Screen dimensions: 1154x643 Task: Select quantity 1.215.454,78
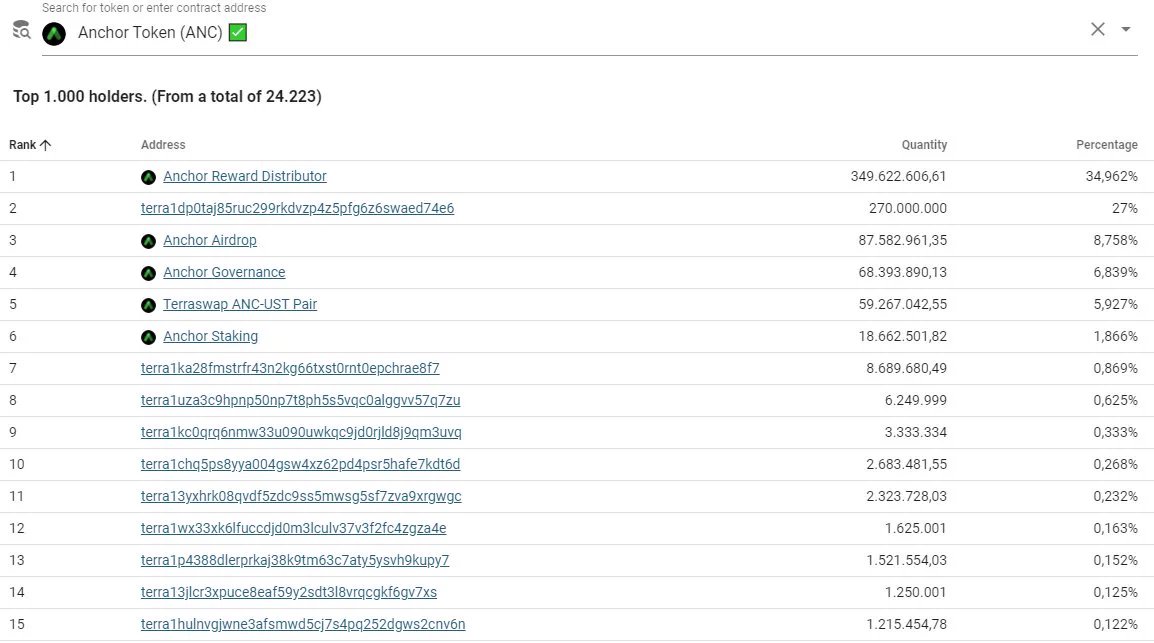pos(906,625)
